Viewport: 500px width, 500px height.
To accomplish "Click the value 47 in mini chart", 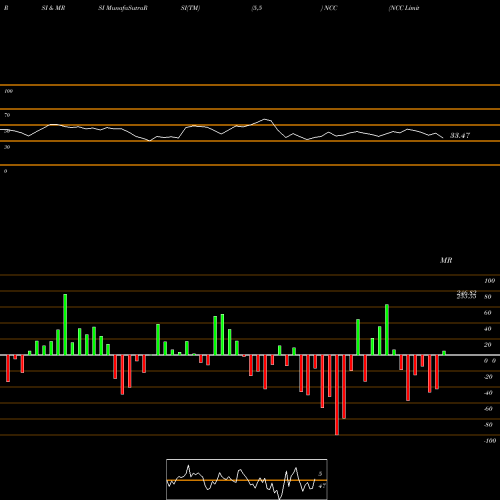I will coord(322,486).
